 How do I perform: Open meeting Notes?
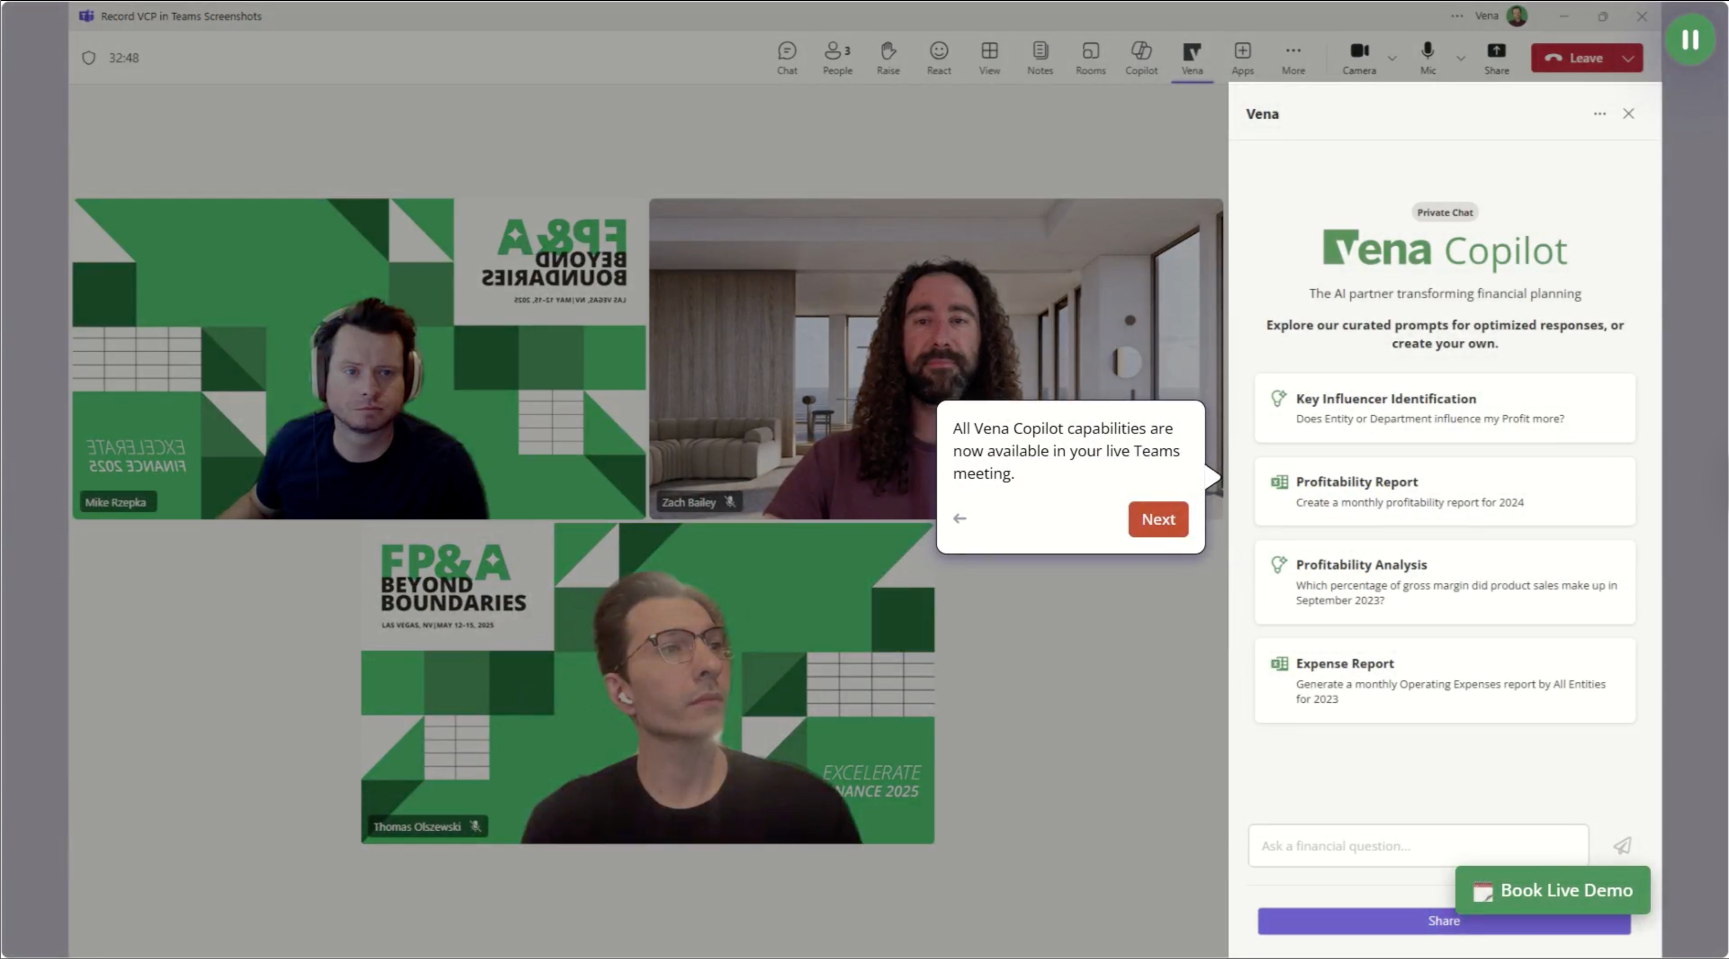pyautogui.click(x=1039, y=57)
